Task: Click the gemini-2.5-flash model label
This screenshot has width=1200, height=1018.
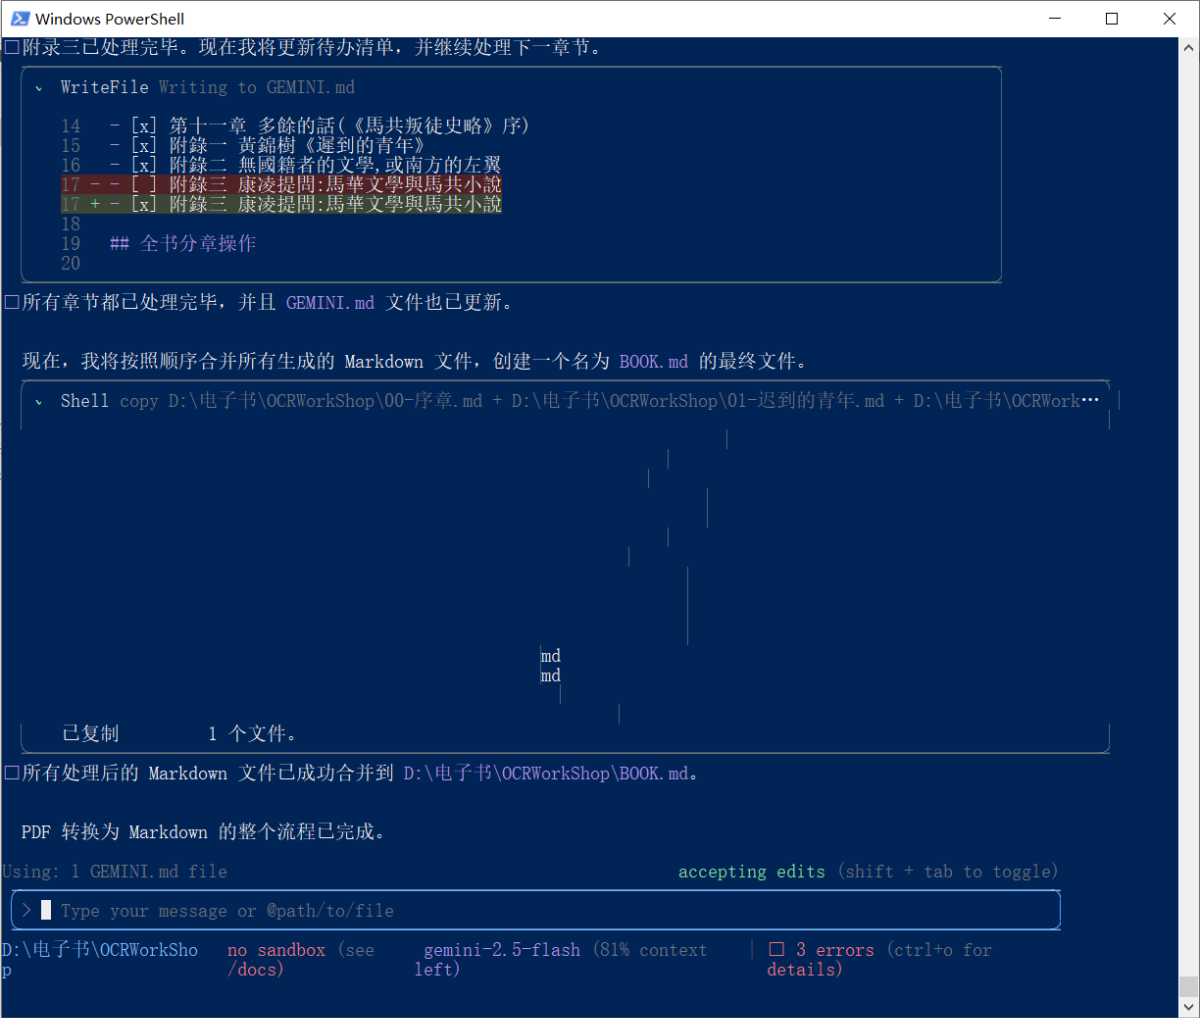Action: click(x=502, y=950)
